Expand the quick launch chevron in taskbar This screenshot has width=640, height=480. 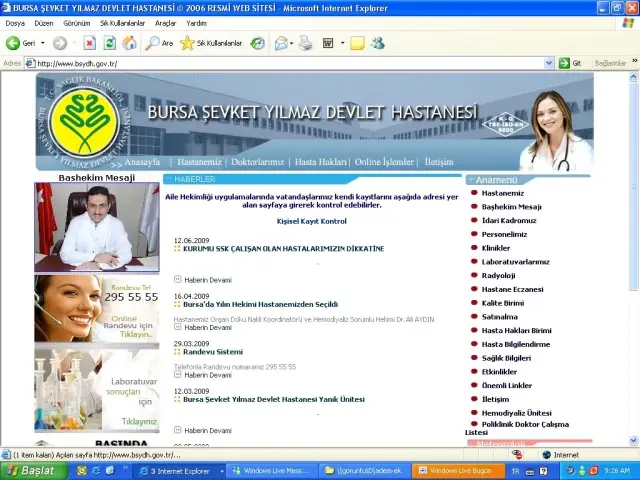coord(125,468)
